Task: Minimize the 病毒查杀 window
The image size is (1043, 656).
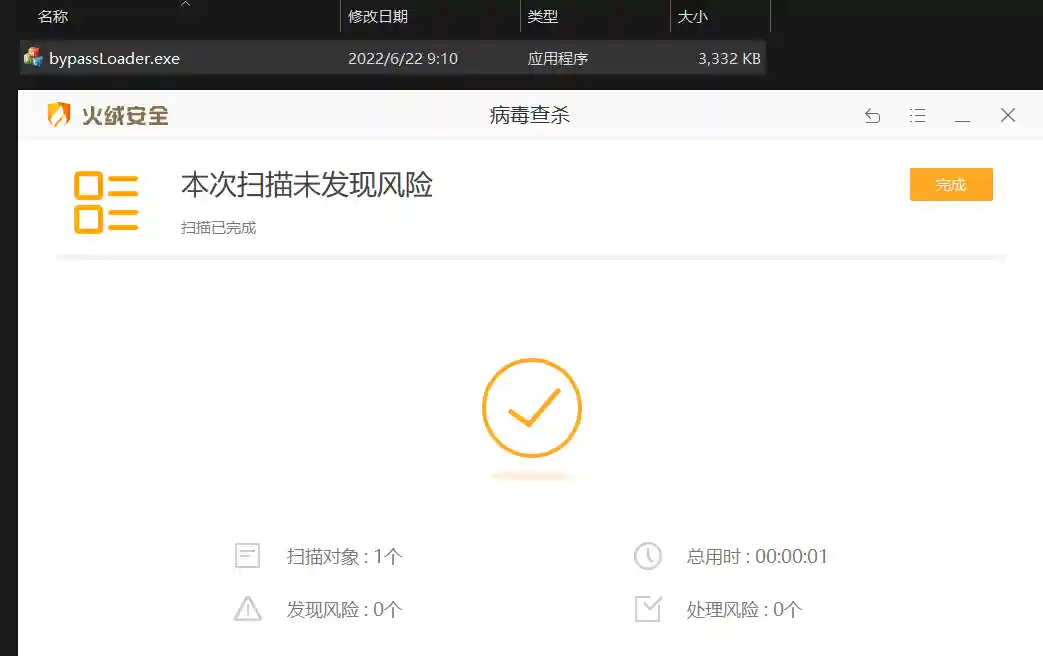Action: pos(962,120)
